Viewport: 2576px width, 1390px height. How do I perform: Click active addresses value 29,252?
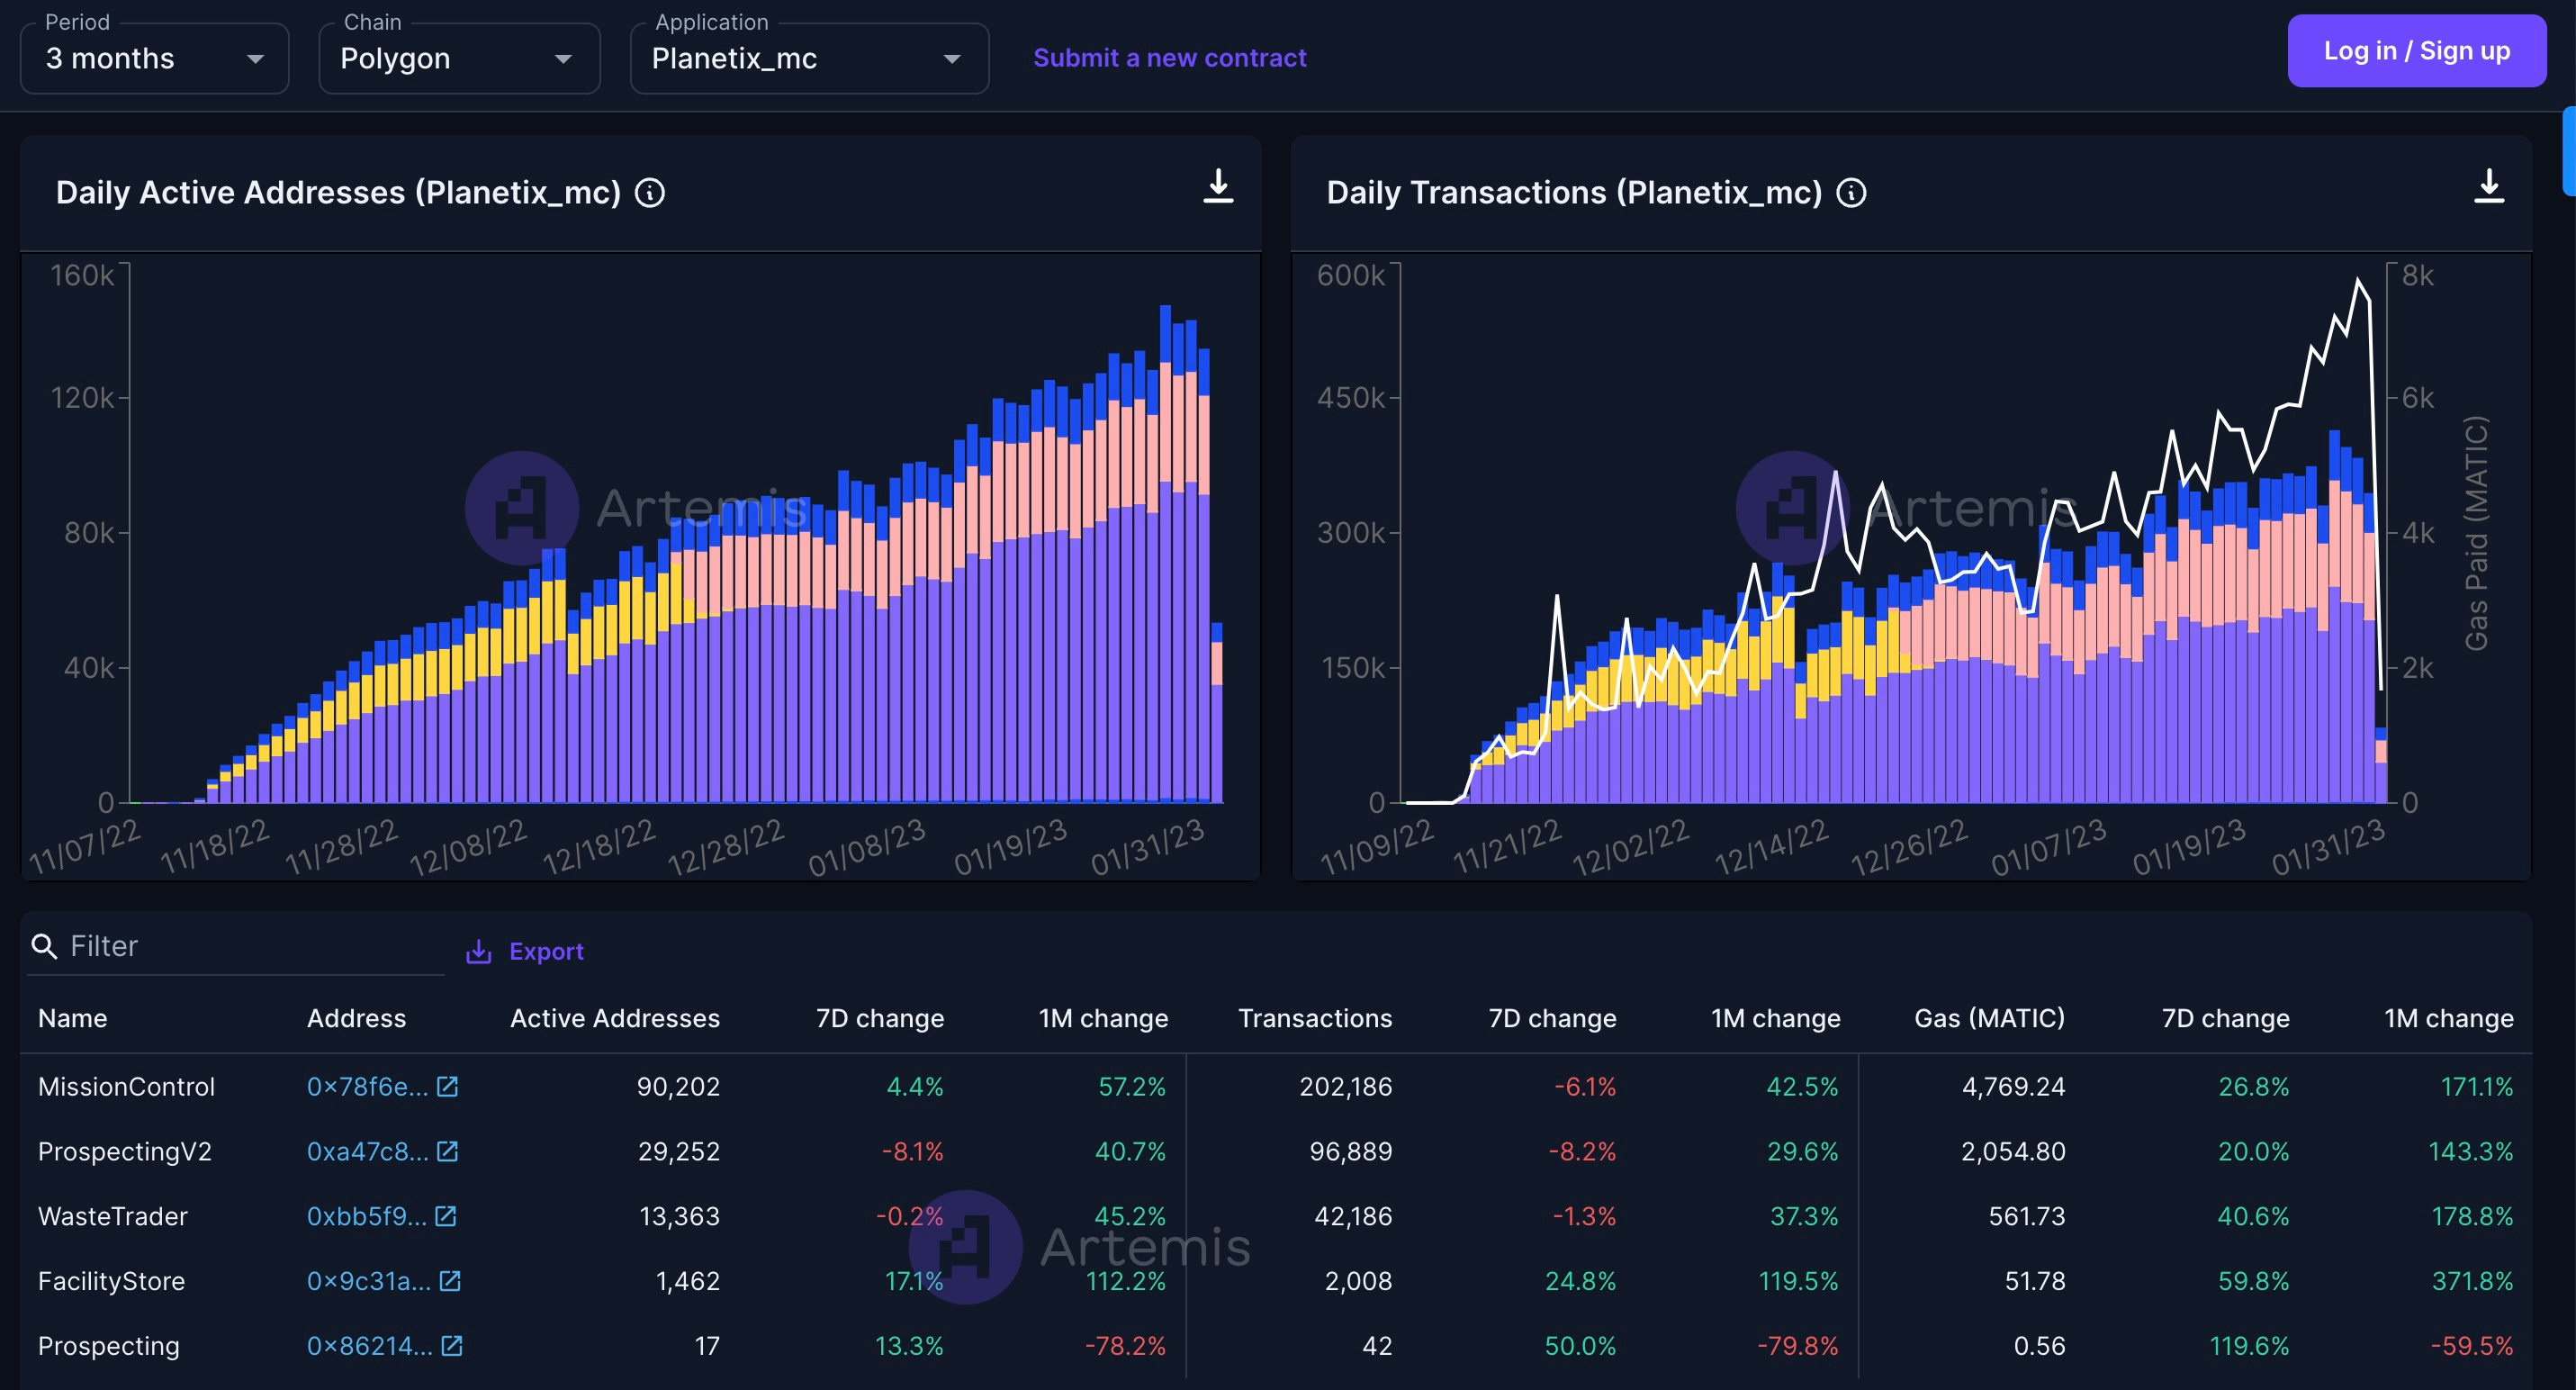click(x=679, y=1151)
